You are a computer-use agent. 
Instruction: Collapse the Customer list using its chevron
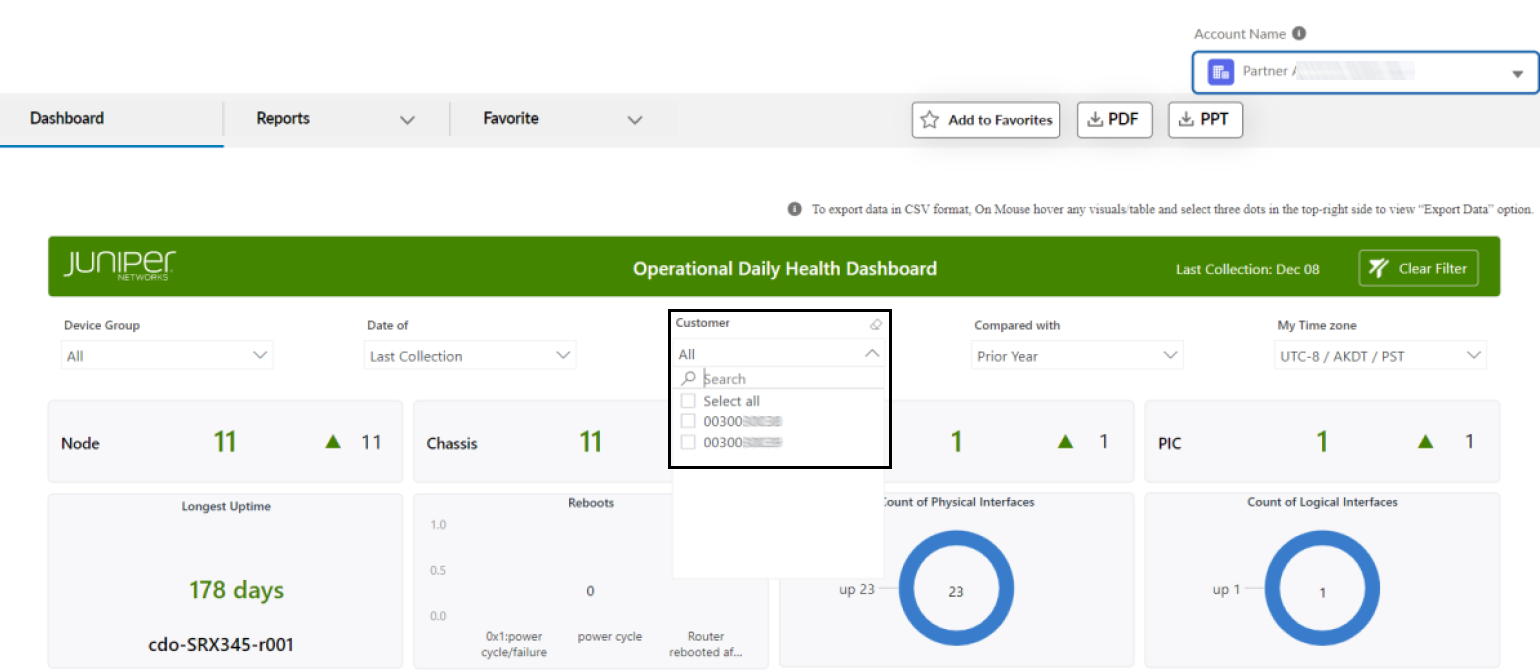871,353
